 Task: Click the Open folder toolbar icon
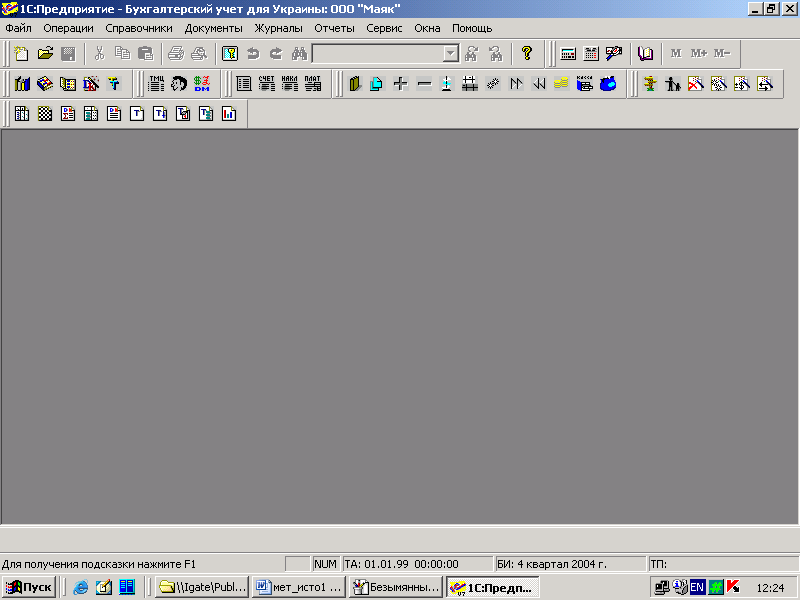point(45,54)
